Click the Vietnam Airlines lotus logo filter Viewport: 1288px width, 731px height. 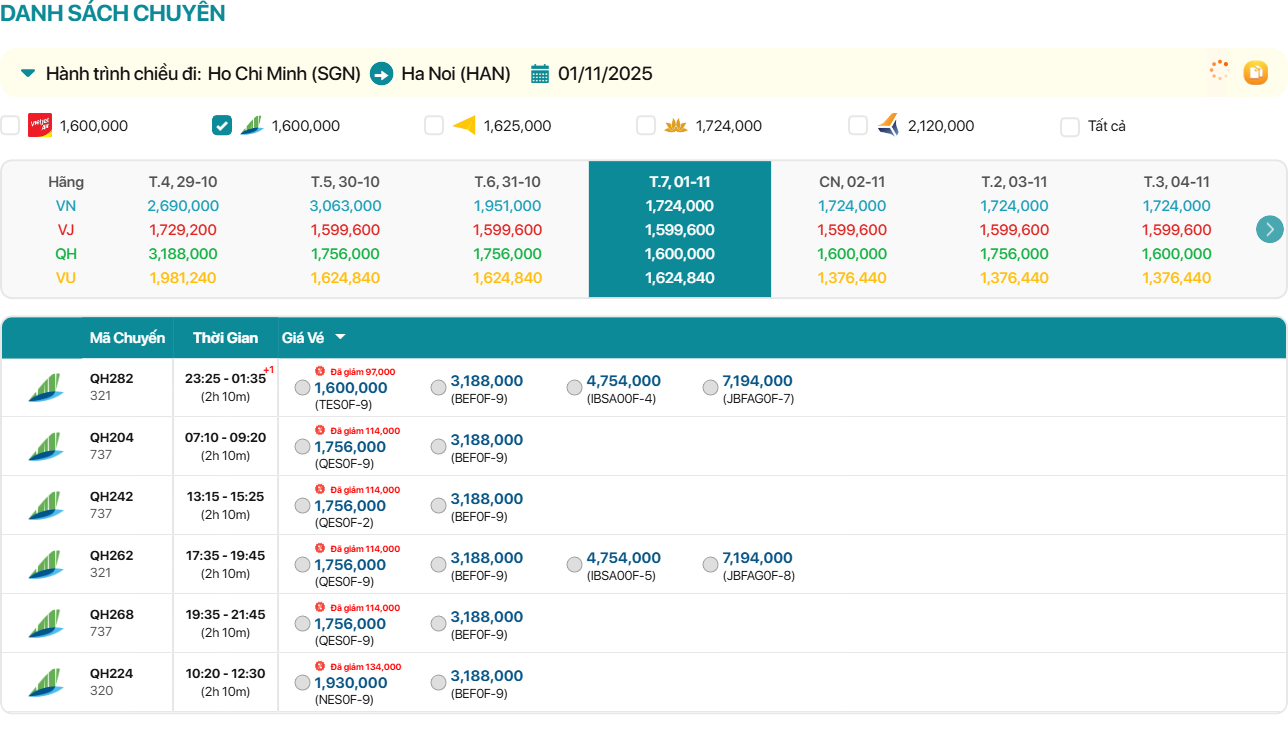[676, 126]
